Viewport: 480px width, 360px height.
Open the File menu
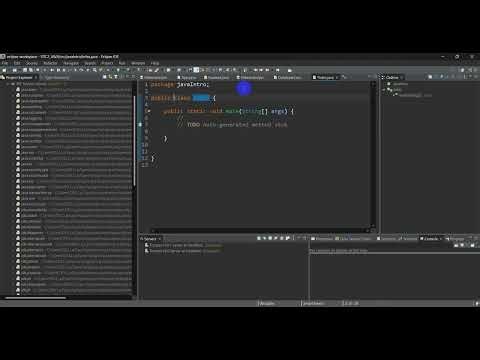(x=5, y=63)
